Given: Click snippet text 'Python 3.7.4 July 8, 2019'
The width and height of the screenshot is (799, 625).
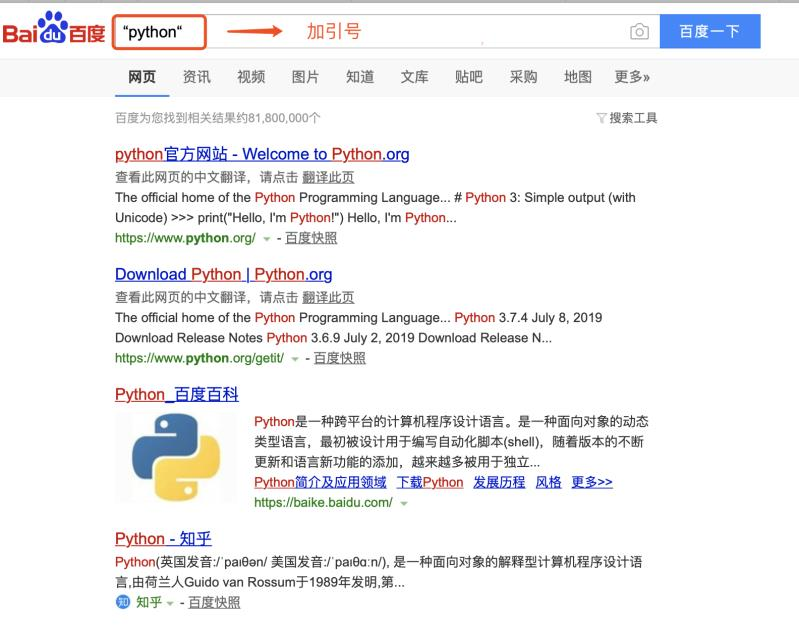Looking at the screenshot, I should pyautogui.click(x=528, y=317).
